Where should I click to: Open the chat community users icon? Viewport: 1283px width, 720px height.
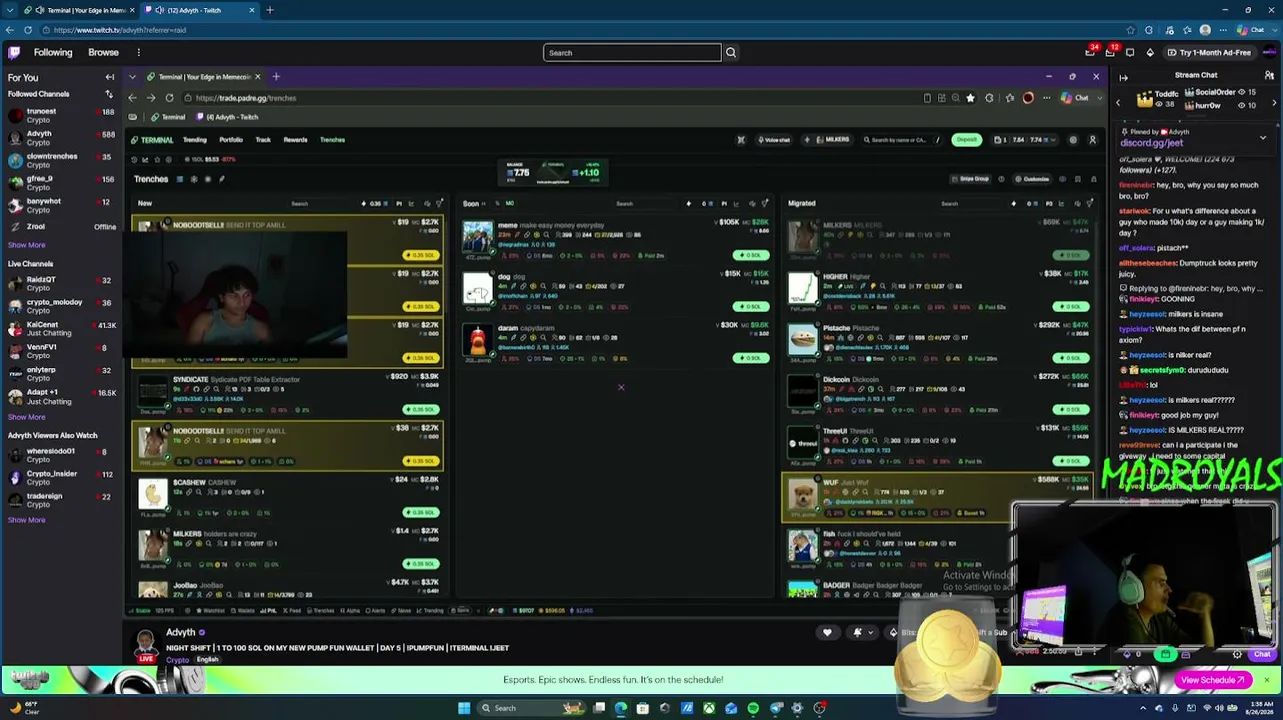click(x=1270, y=75)
